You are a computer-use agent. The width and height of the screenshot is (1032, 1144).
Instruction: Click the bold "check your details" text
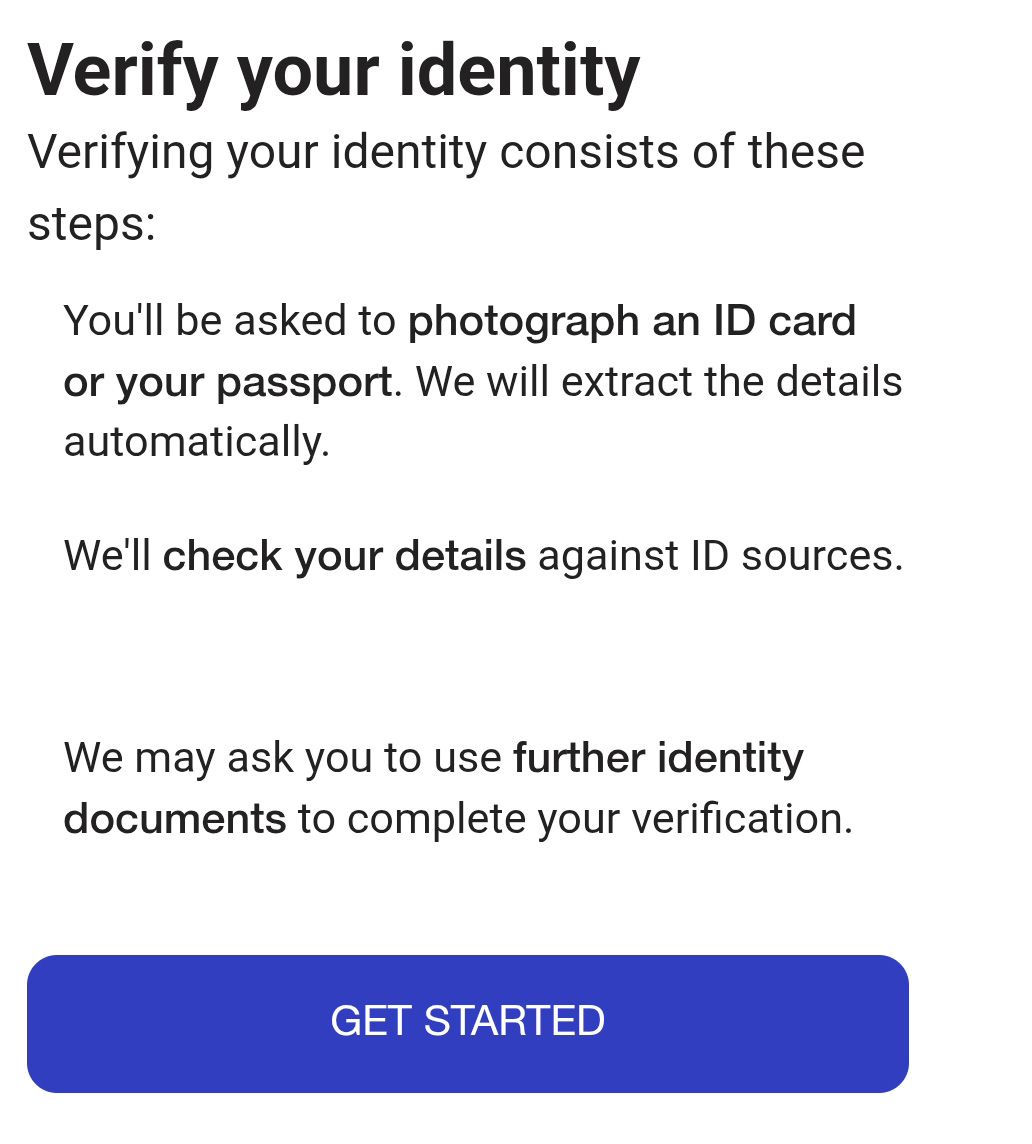[344, 556]
